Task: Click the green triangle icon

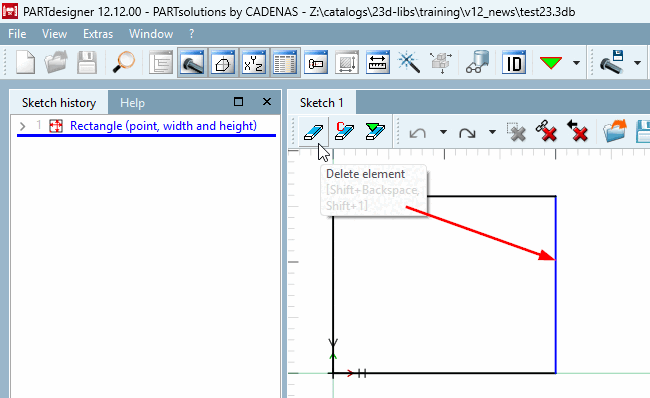Action: coord(551,63)
